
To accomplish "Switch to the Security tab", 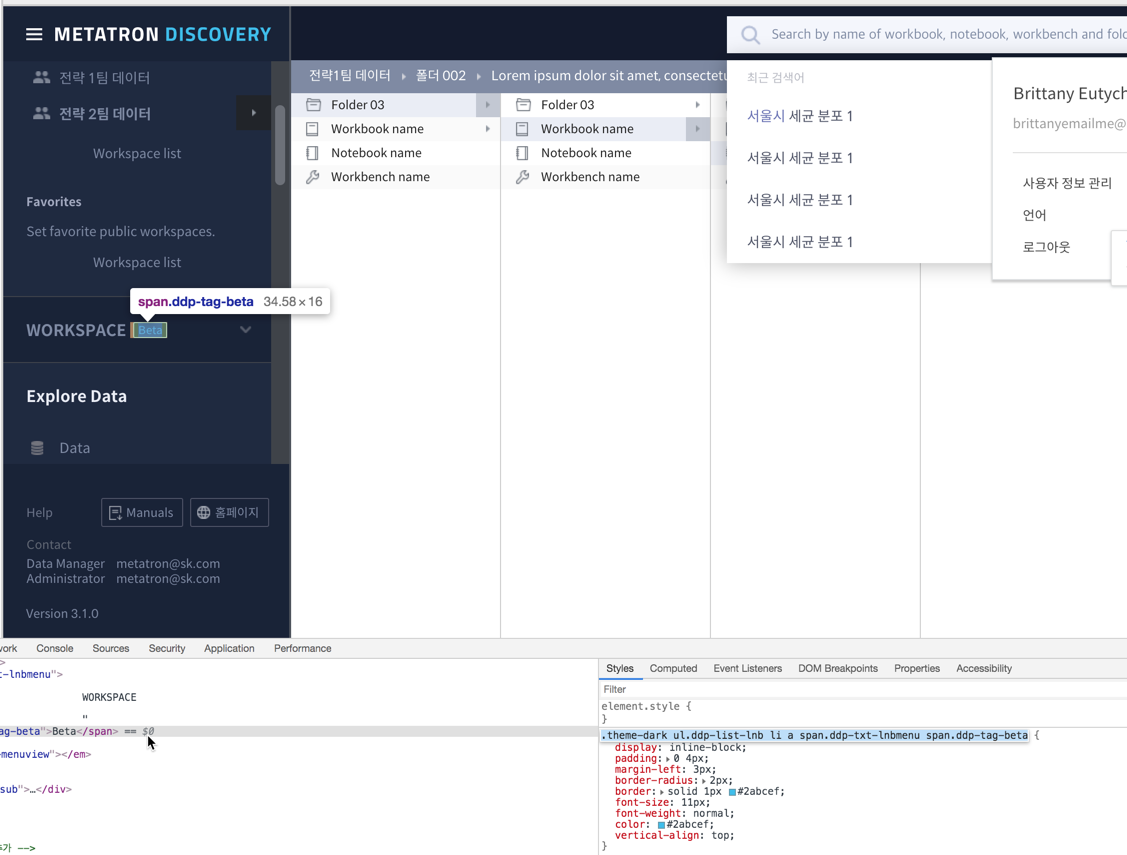I will tap(167, 648).
